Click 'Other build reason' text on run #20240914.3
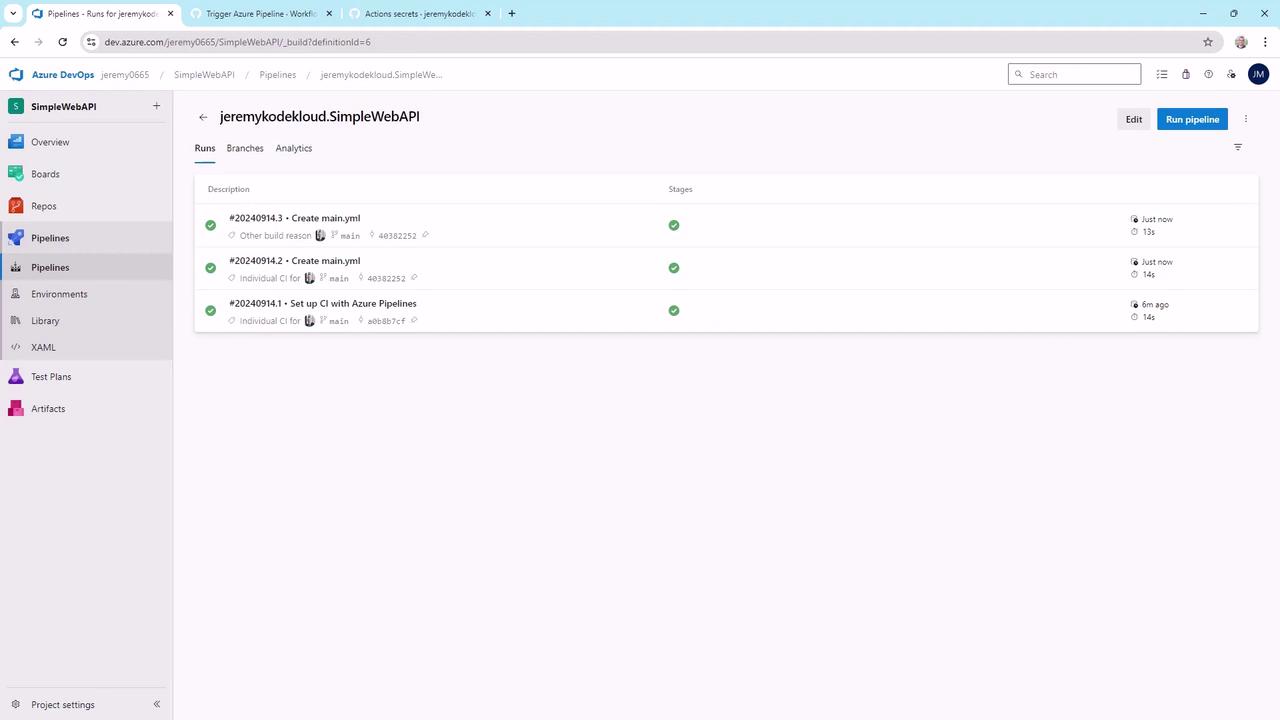Viewport: 1280px width, 720px height. (x=275, y=236)
